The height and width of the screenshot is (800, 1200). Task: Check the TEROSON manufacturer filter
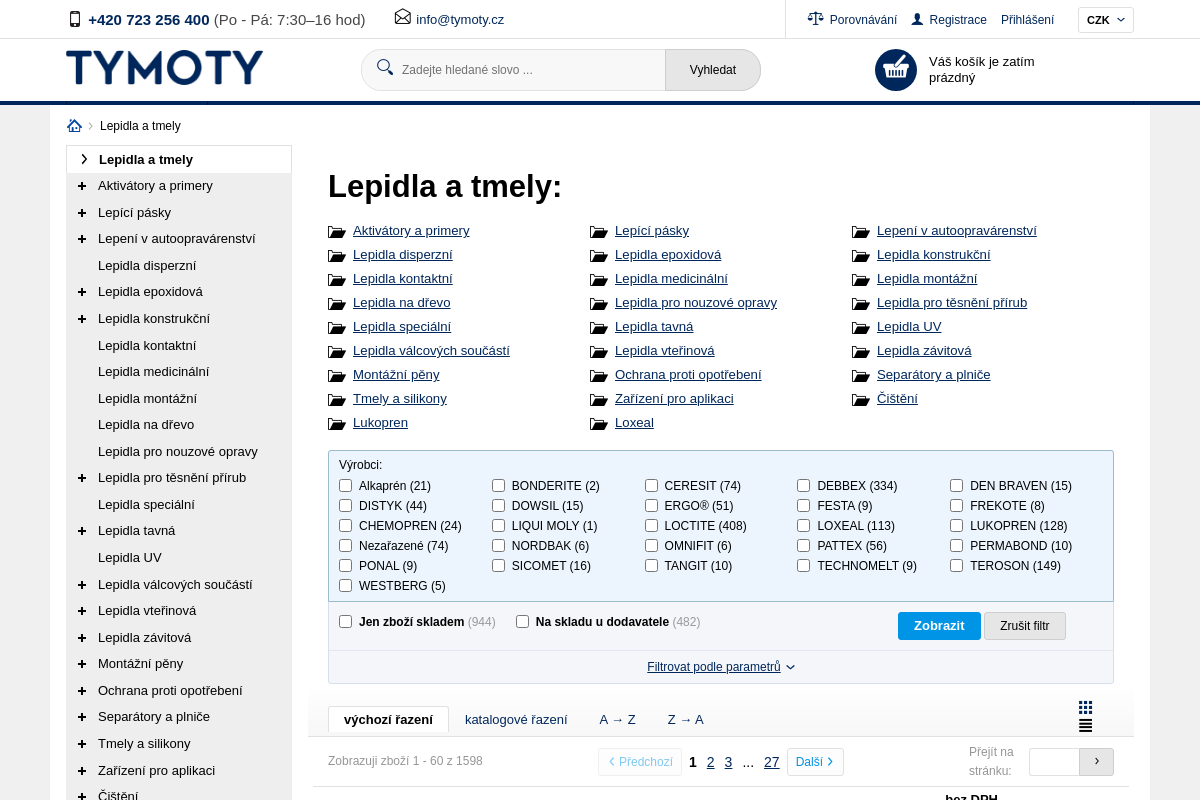(956, 566)
